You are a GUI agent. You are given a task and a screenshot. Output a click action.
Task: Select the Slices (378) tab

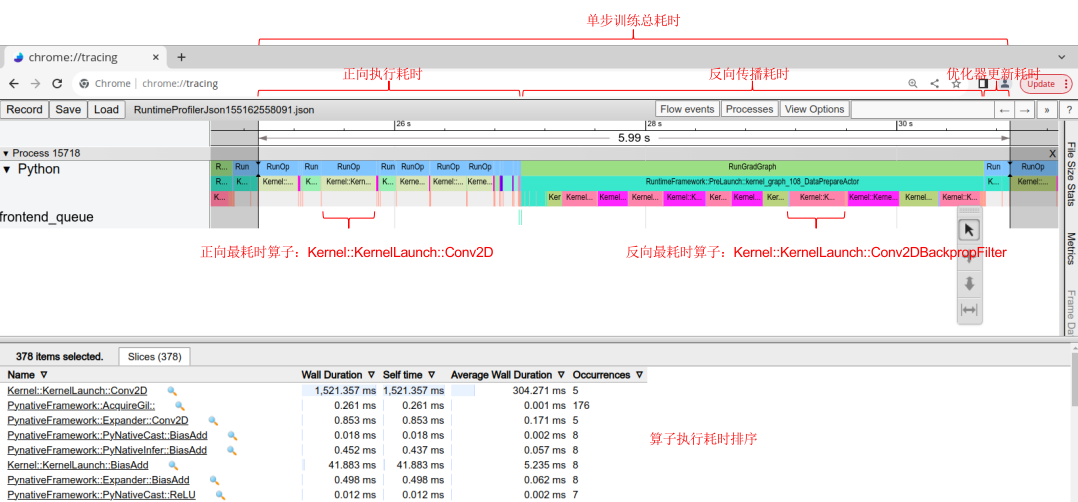(x=155, y=356)
